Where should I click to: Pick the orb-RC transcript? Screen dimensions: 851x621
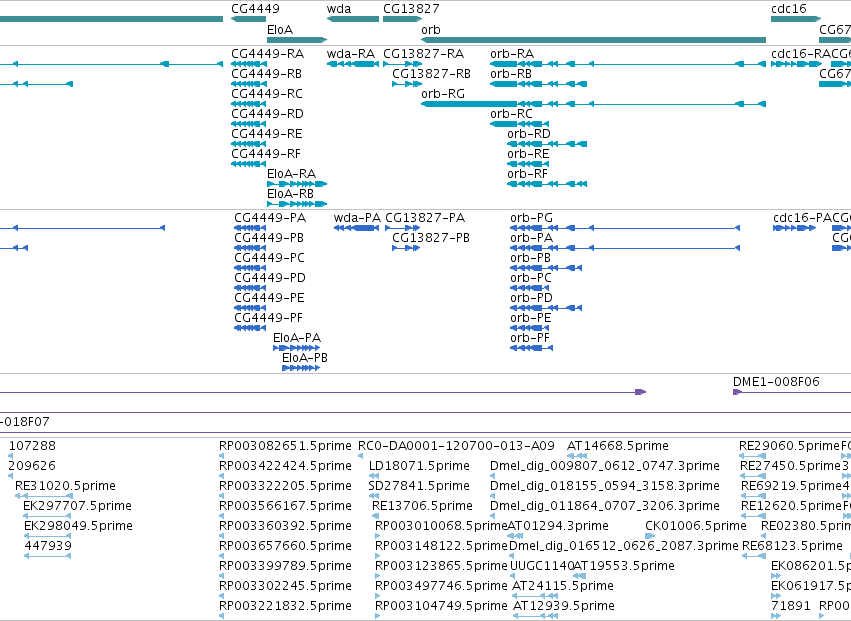click(x=519, y=124)
